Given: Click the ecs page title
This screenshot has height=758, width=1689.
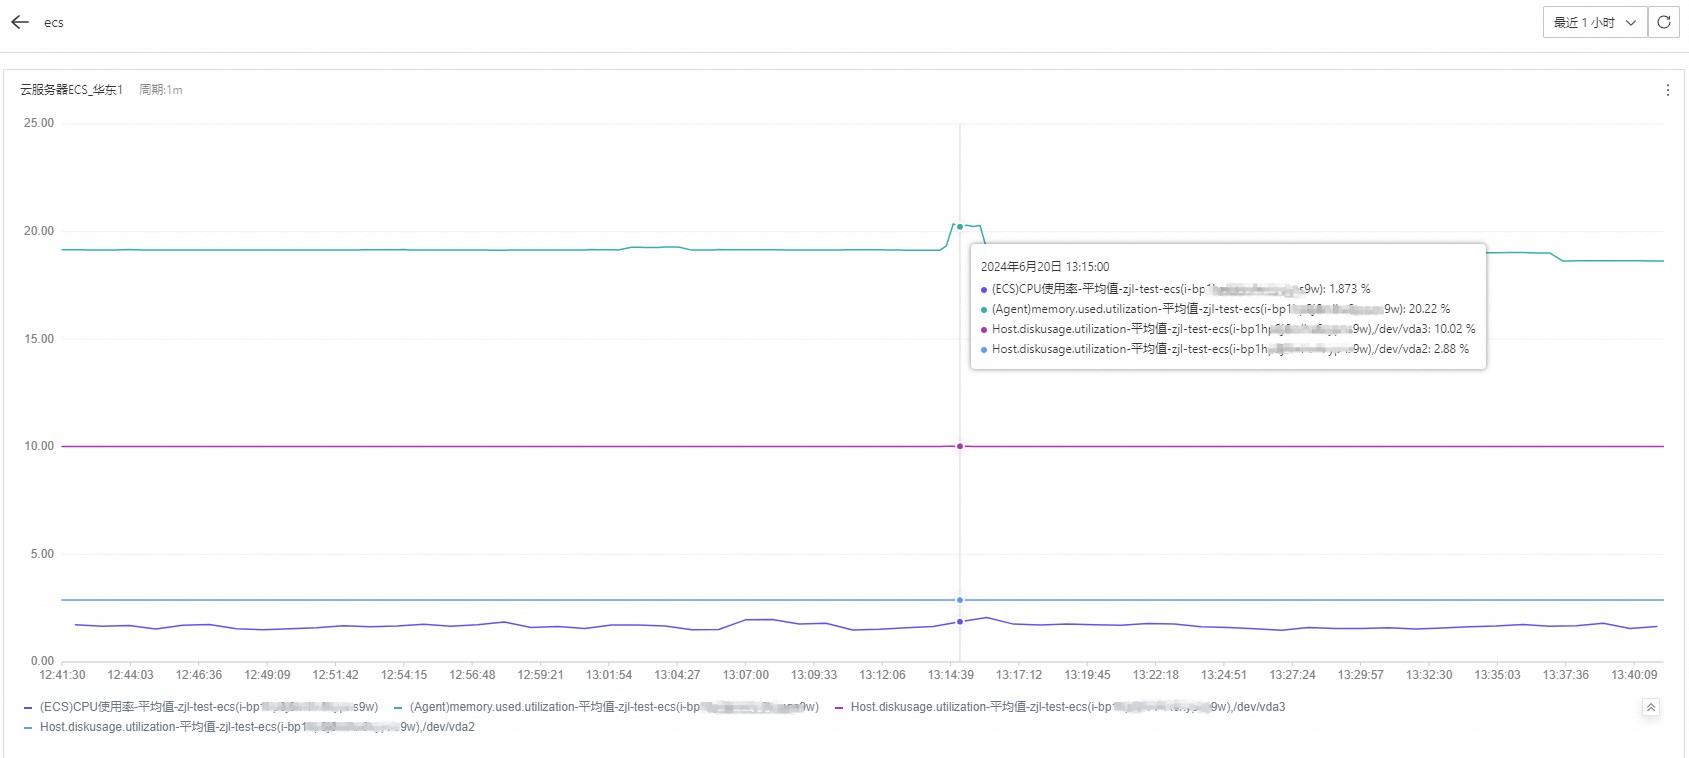Looking at the screenshot, I should (54, 22).
